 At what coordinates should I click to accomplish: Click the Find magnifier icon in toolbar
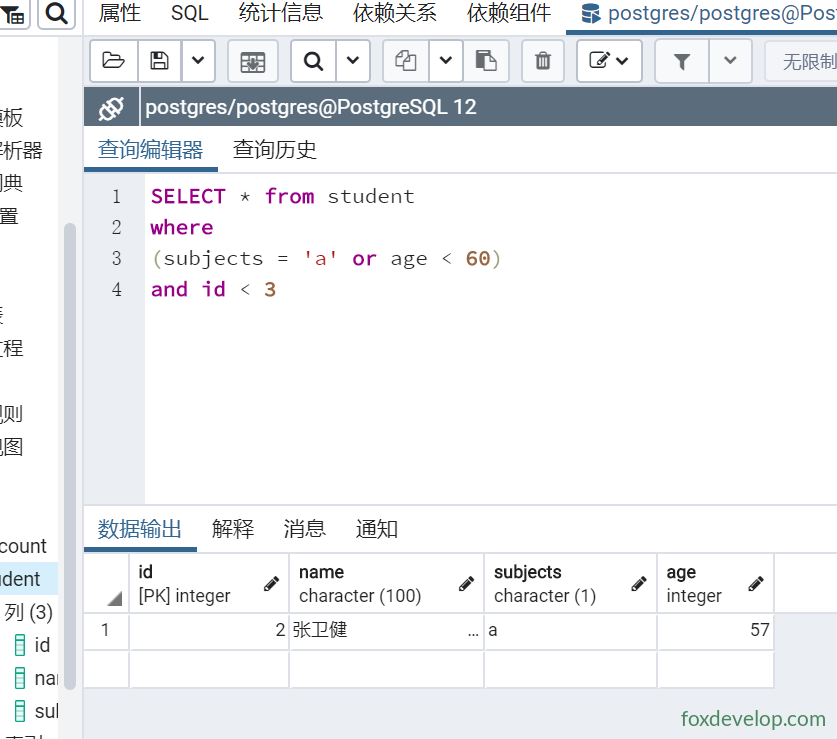tap(313, 61)
